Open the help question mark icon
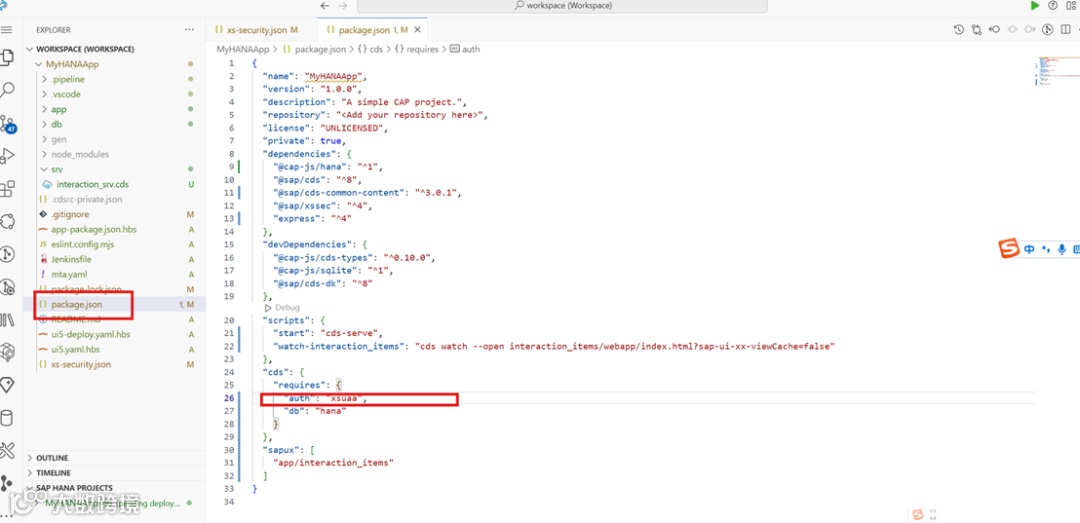The width and height of the screenshot is (1080, 523). click(1052, 6)
